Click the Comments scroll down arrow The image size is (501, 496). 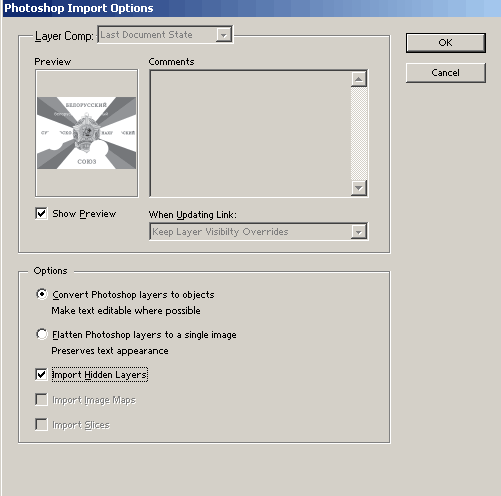point(359,188)
